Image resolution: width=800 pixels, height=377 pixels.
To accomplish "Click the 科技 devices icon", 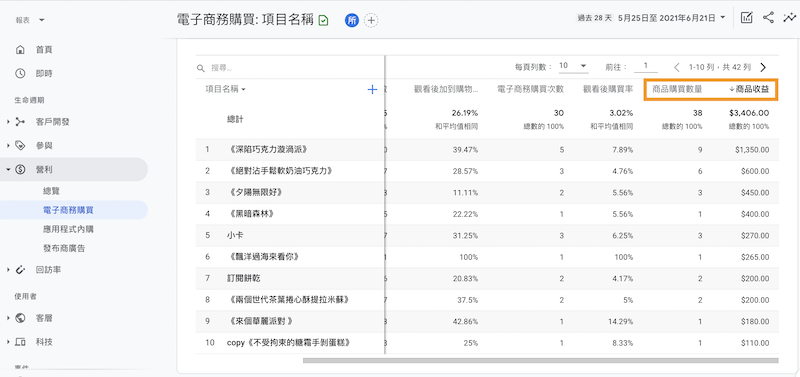I will point(20,342).
